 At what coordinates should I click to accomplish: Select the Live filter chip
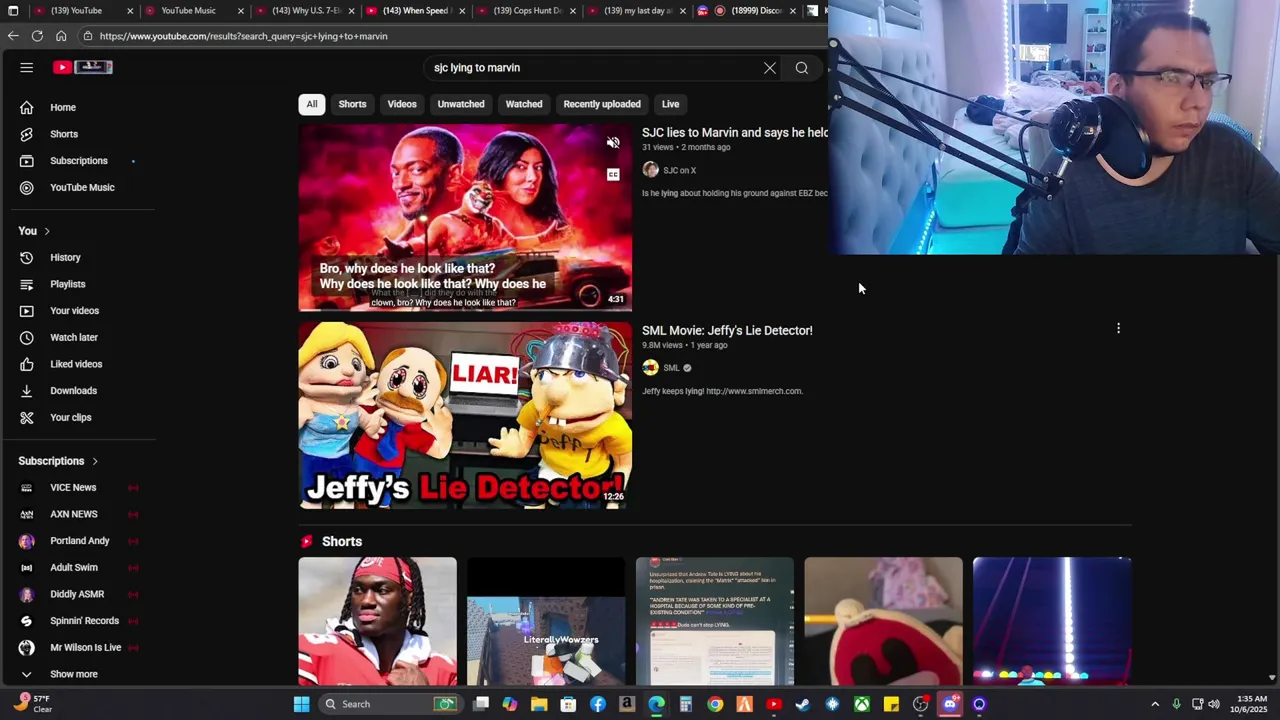tap(670, 104)
